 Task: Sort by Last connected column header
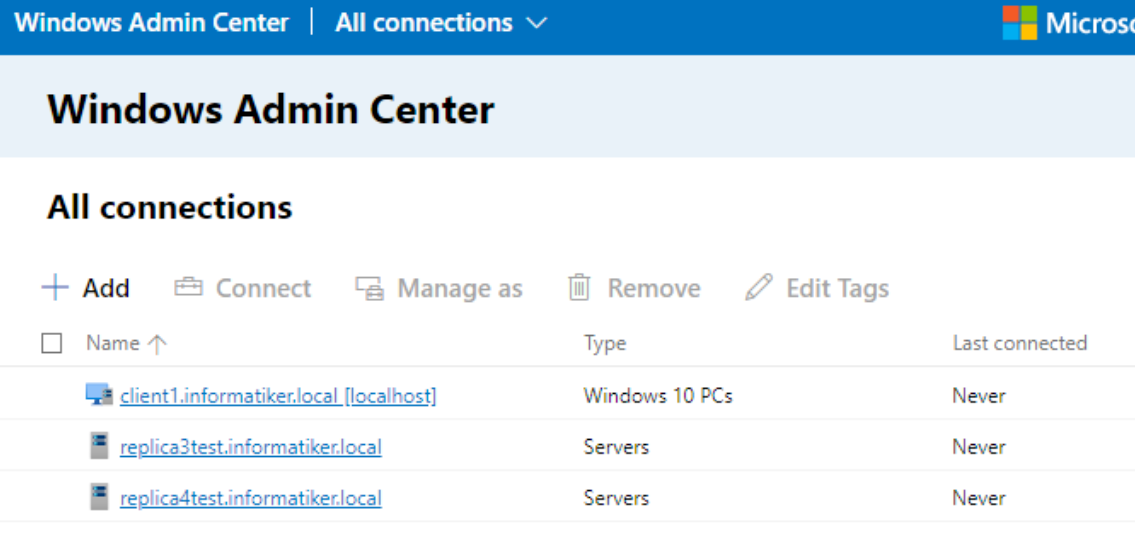coord(1020,343)
